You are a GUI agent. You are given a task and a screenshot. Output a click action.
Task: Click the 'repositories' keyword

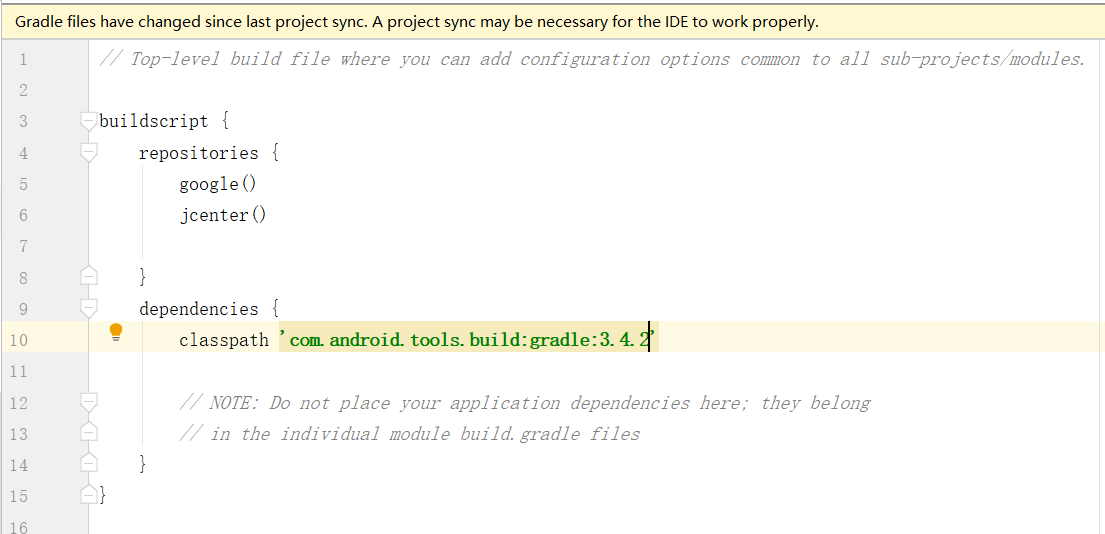199,153
